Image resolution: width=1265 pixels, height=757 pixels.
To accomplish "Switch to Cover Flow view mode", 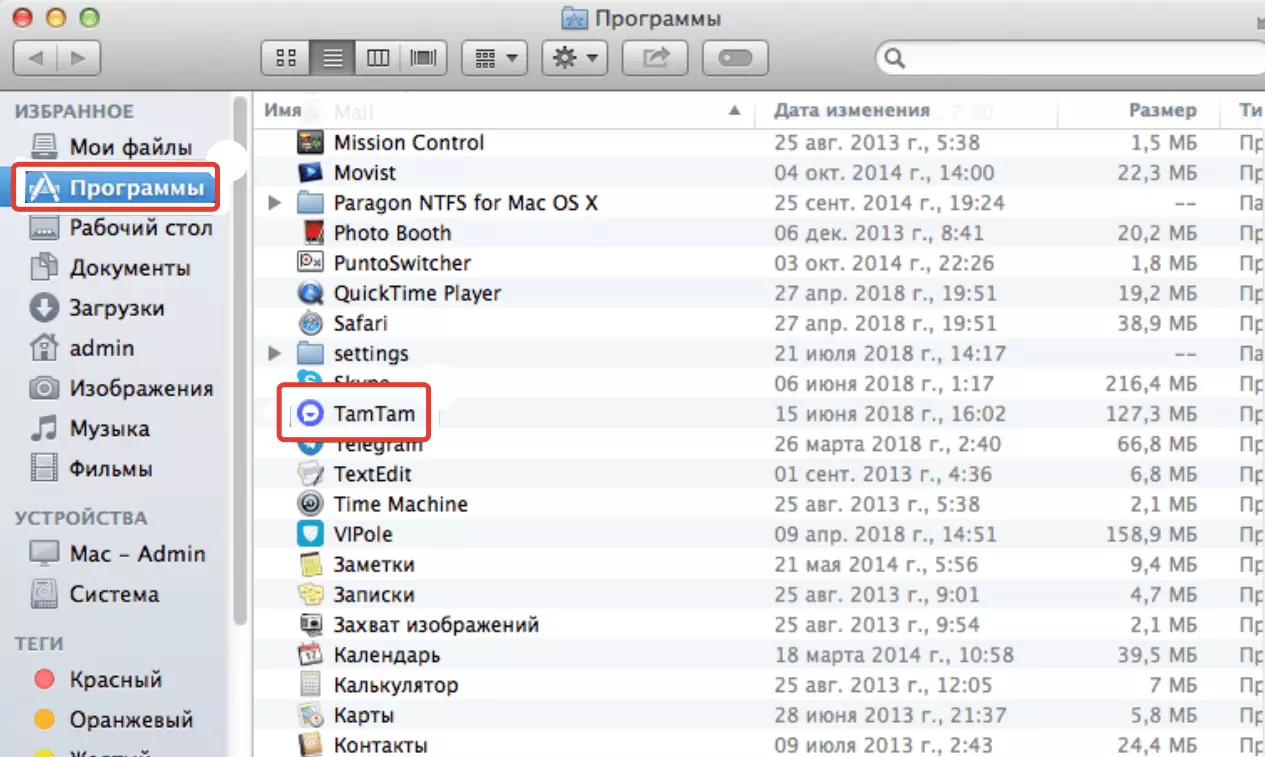I will click(424, 58).
